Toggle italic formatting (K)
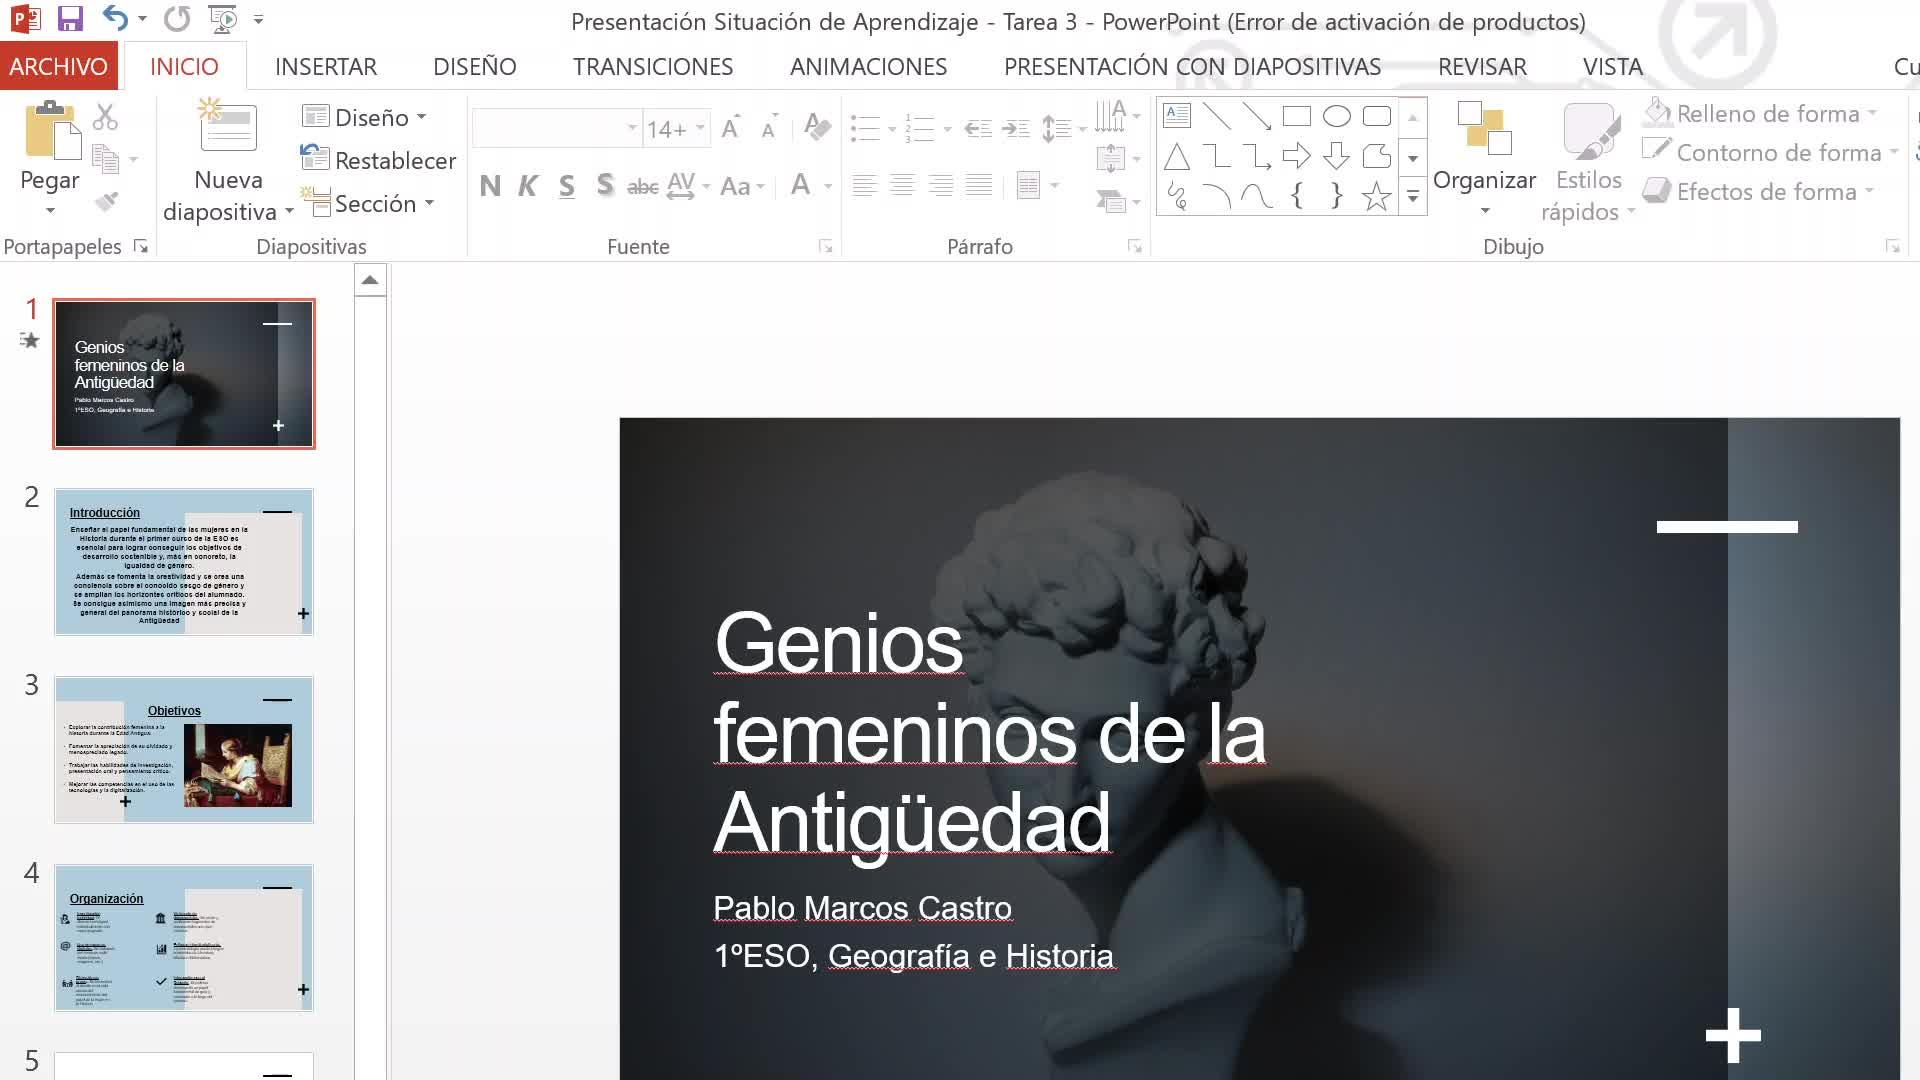 528,186
